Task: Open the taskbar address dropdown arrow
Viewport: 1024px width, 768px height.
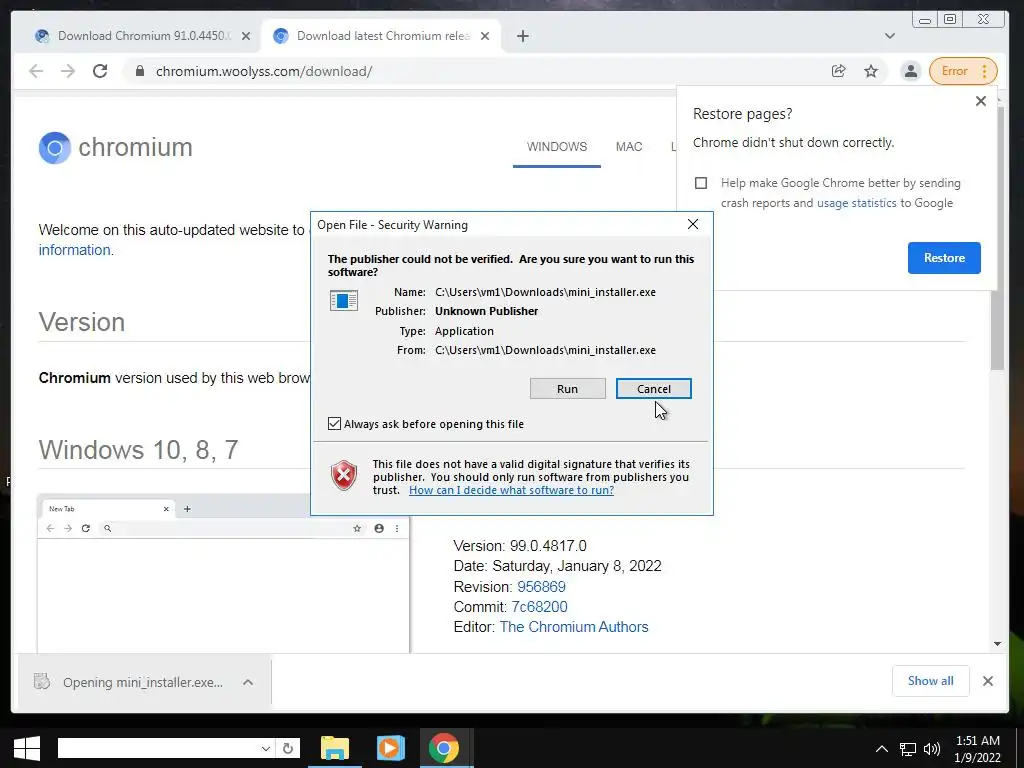Action: 266,748
